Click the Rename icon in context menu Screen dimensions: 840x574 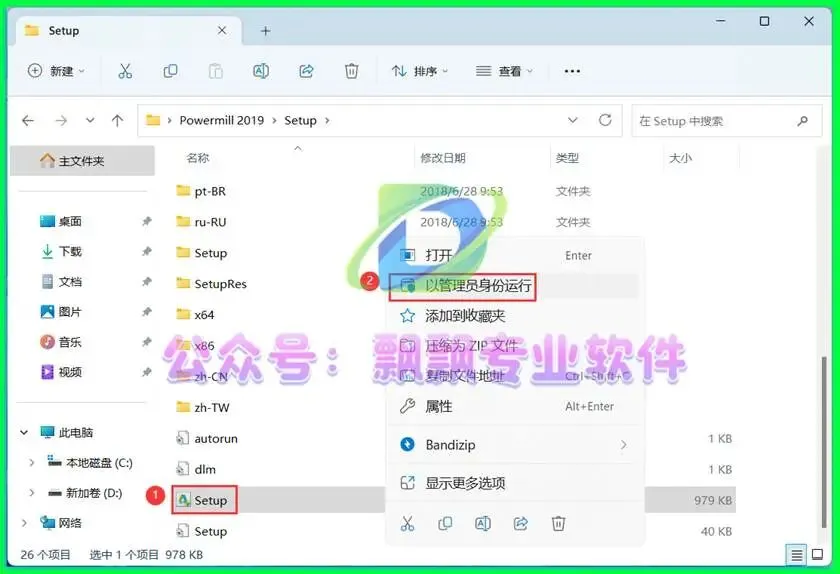tap(483, 523)
